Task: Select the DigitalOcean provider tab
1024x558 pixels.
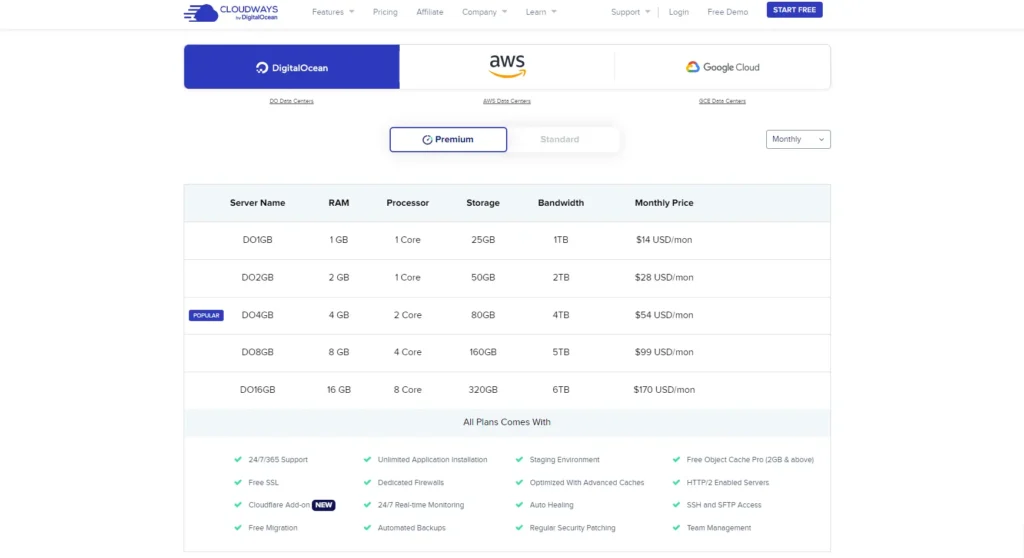Action: point(291,67)
